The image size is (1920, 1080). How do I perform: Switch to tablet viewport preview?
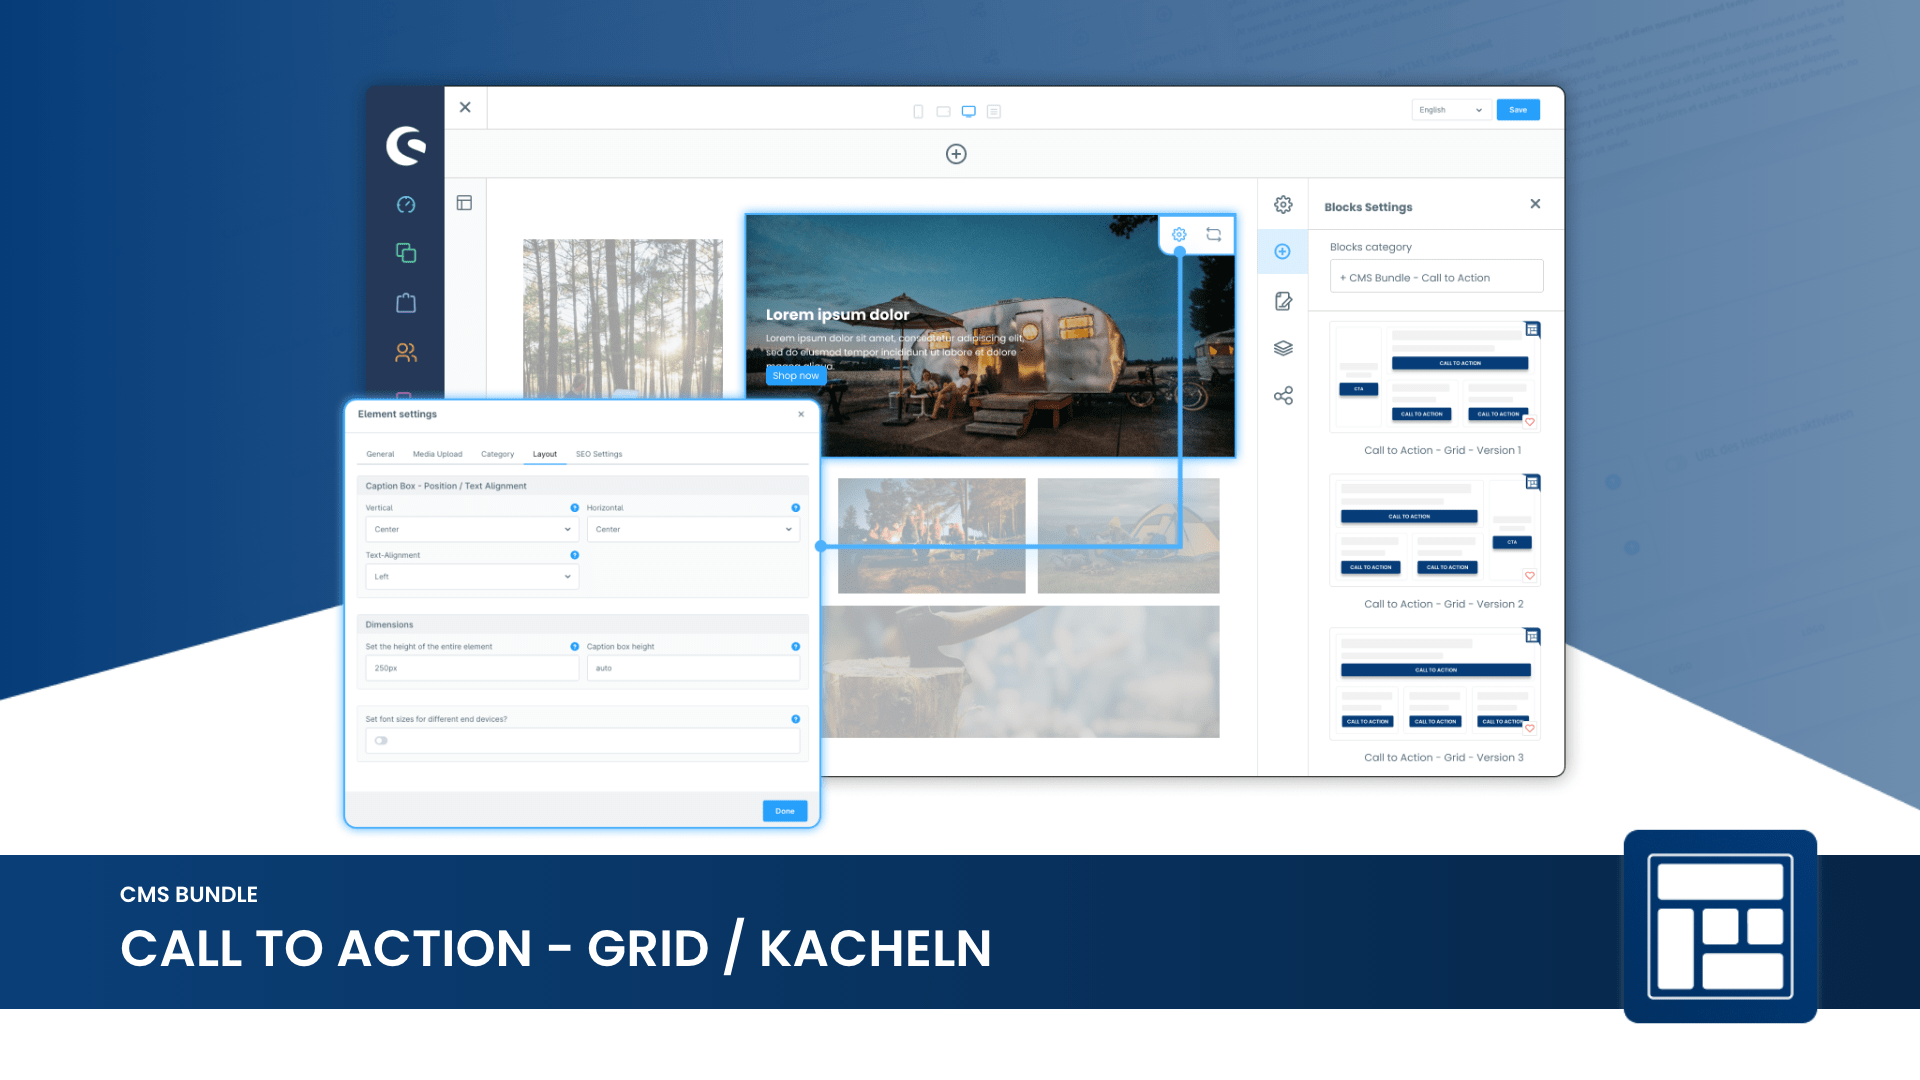click(943, 111)
